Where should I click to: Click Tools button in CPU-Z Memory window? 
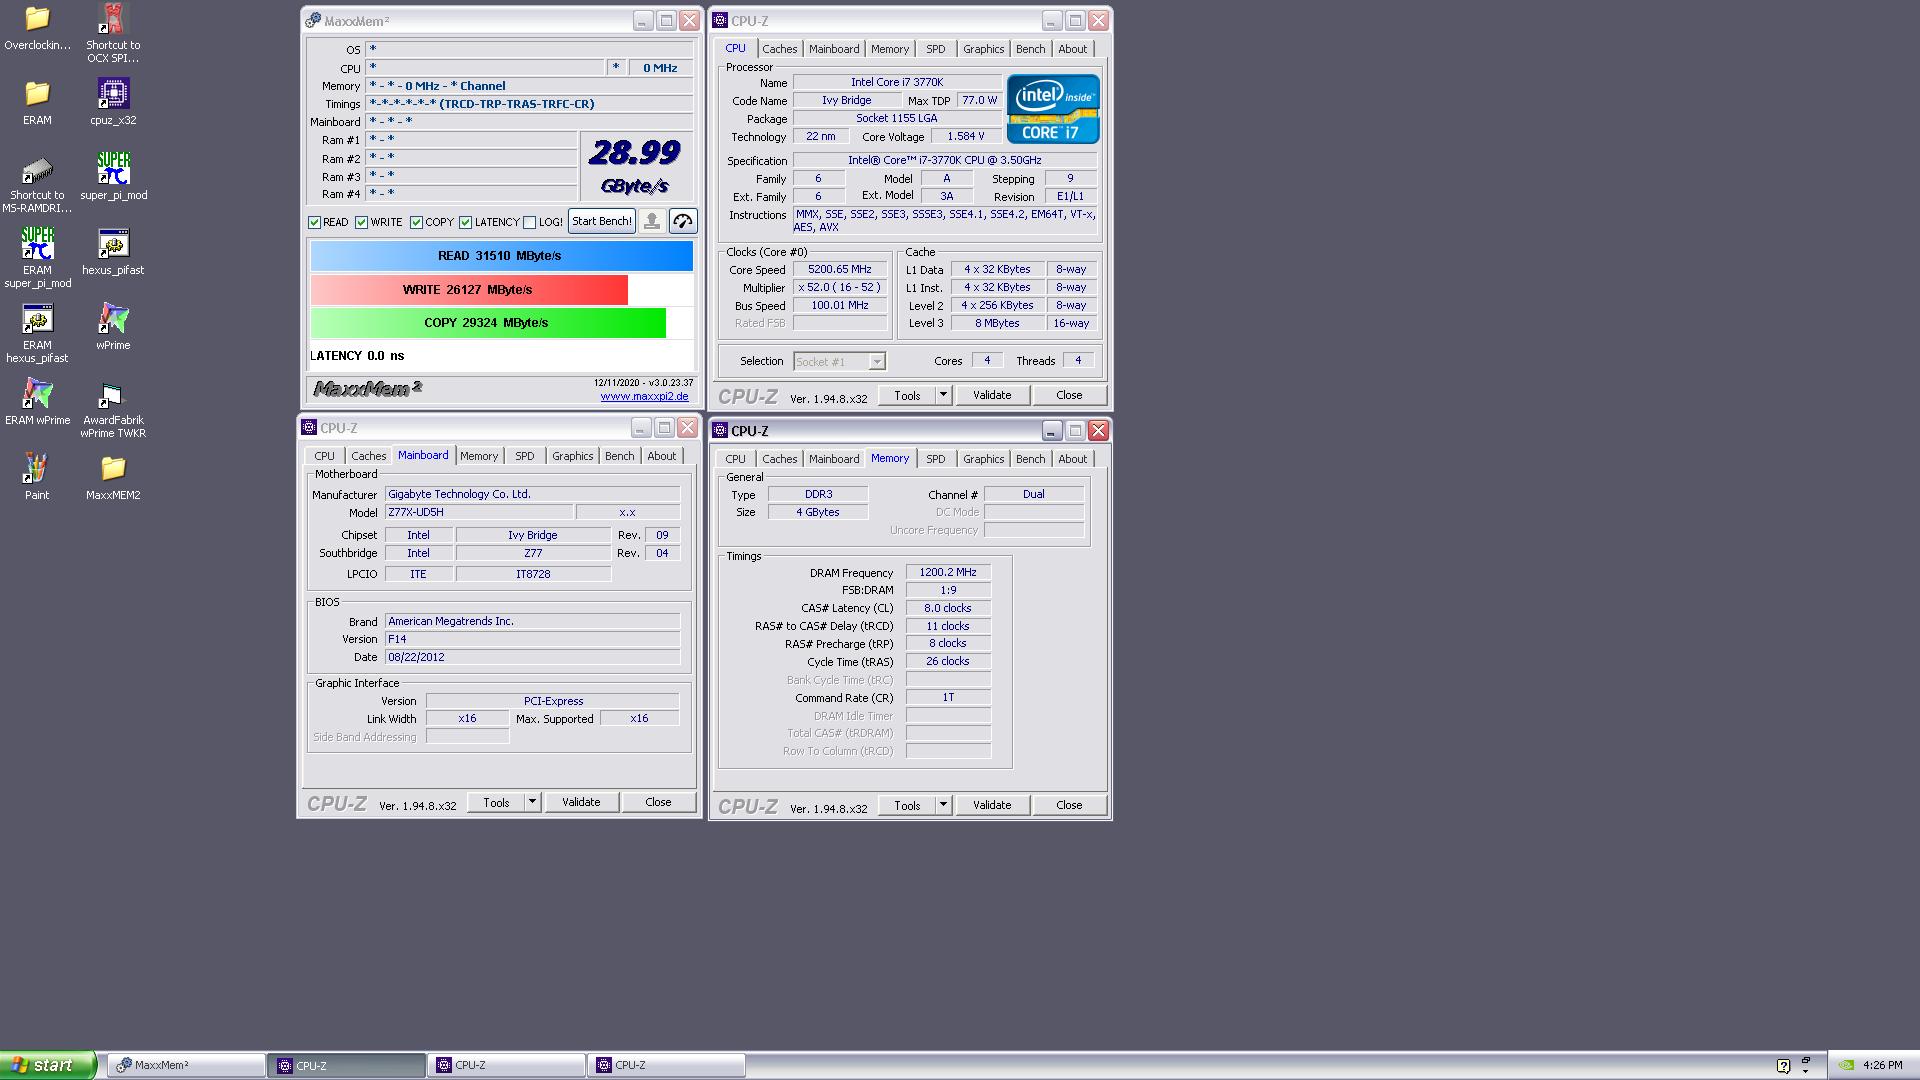pos(907,805)
